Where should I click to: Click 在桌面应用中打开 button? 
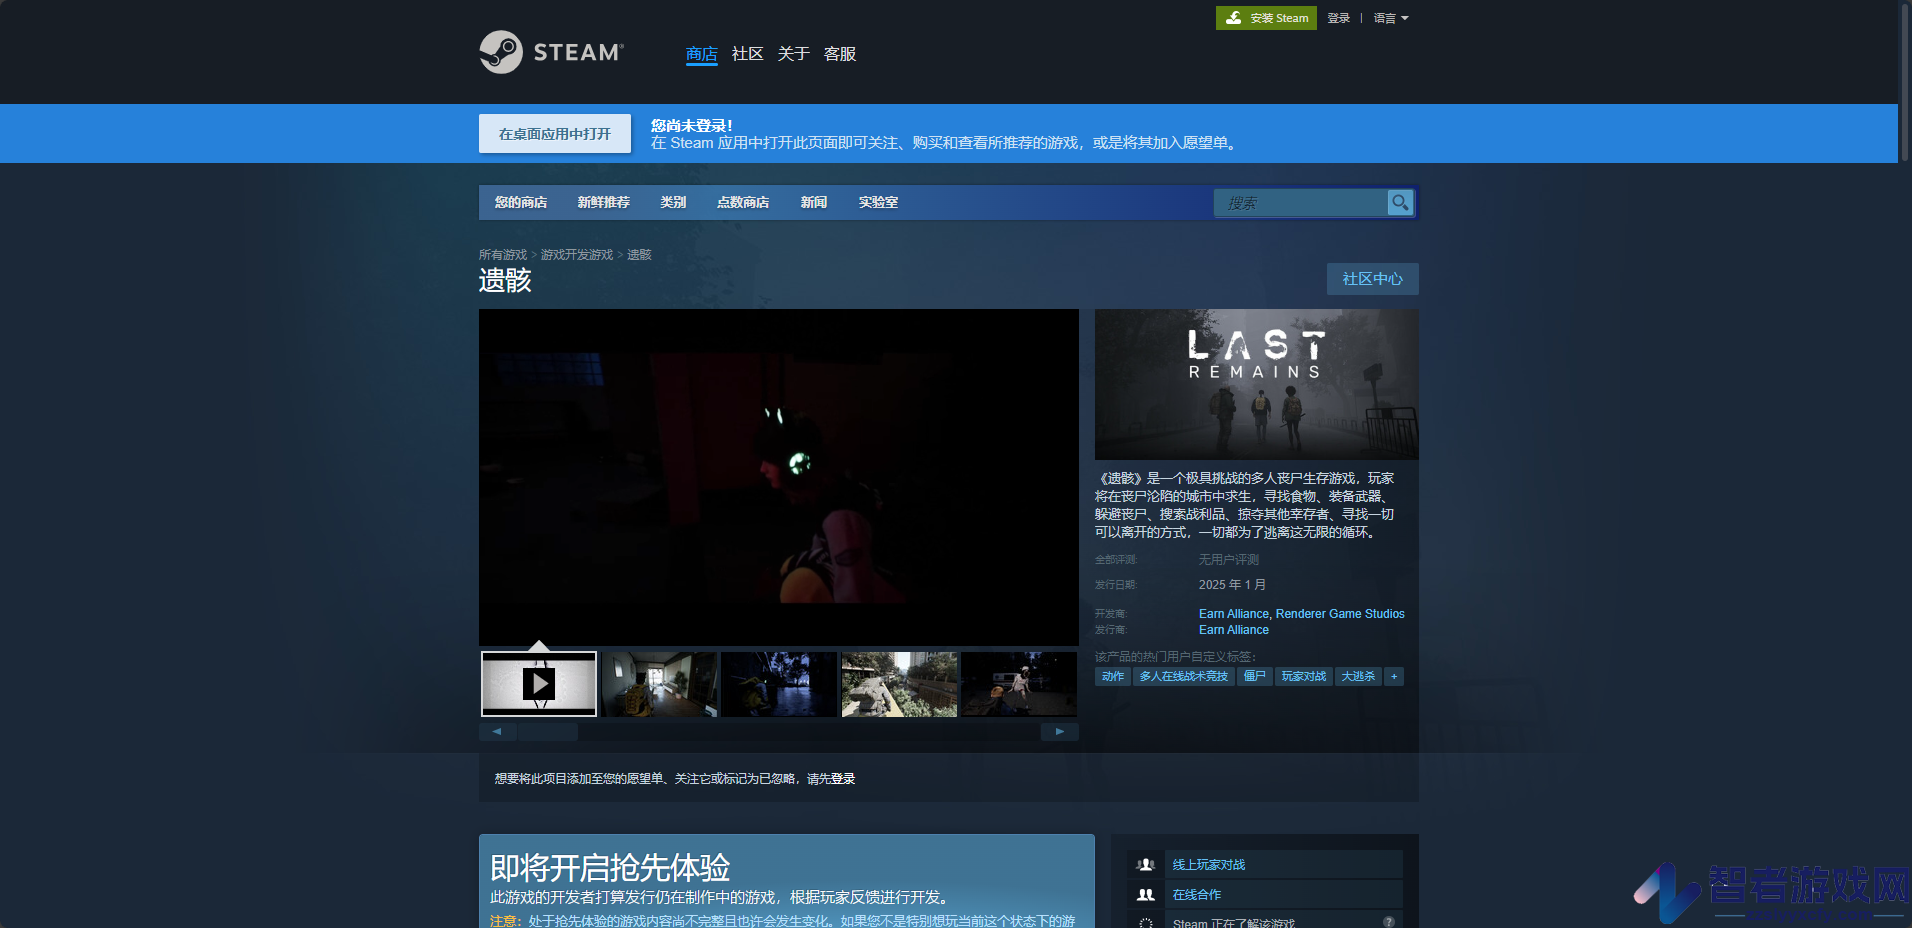pyautogui.click(x=555, y=134)
